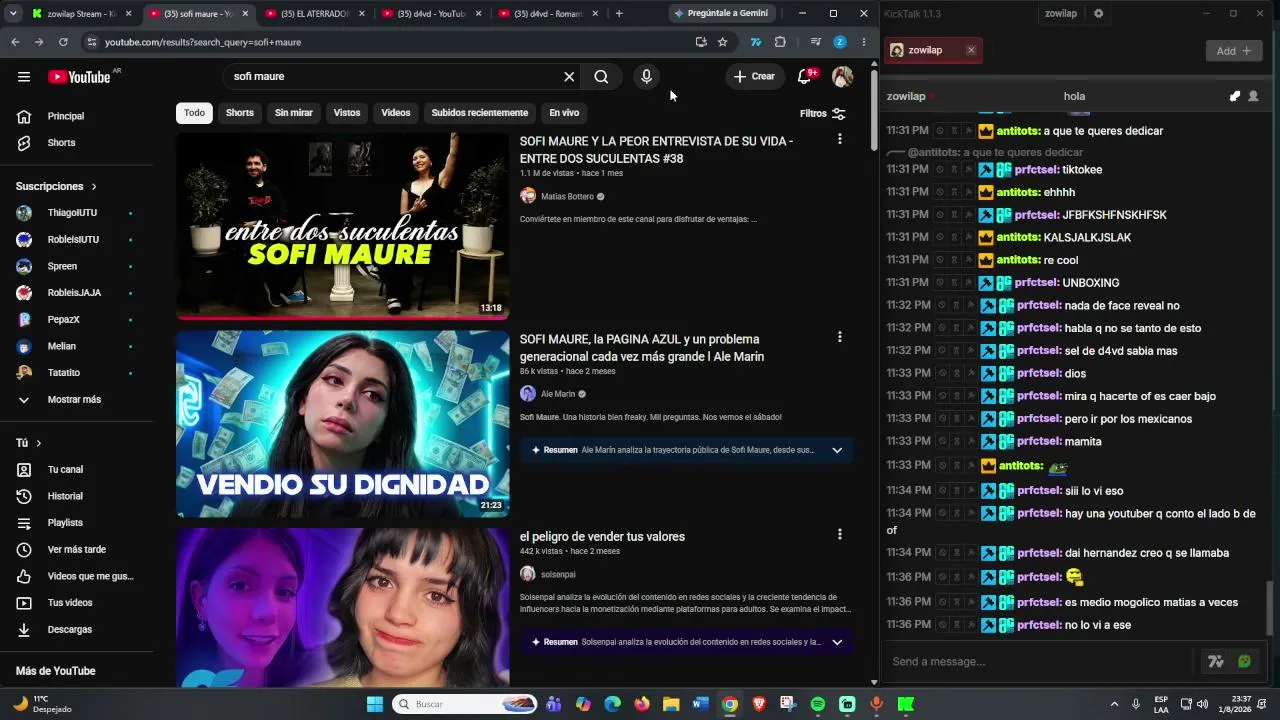Click the Add chatroom button in KickTalk
This screenshot has height=720, width=1280.
click(x=1233, y=51)
